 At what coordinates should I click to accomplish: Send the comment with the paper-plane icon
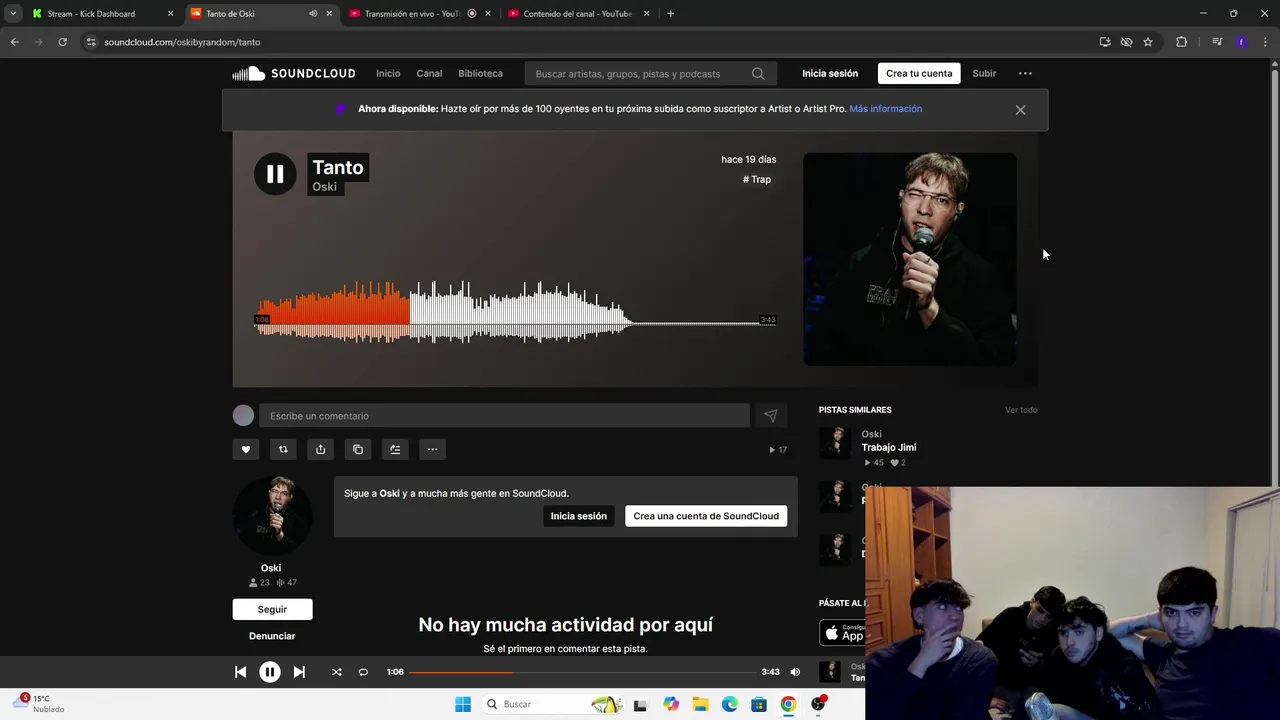[771, 416]
